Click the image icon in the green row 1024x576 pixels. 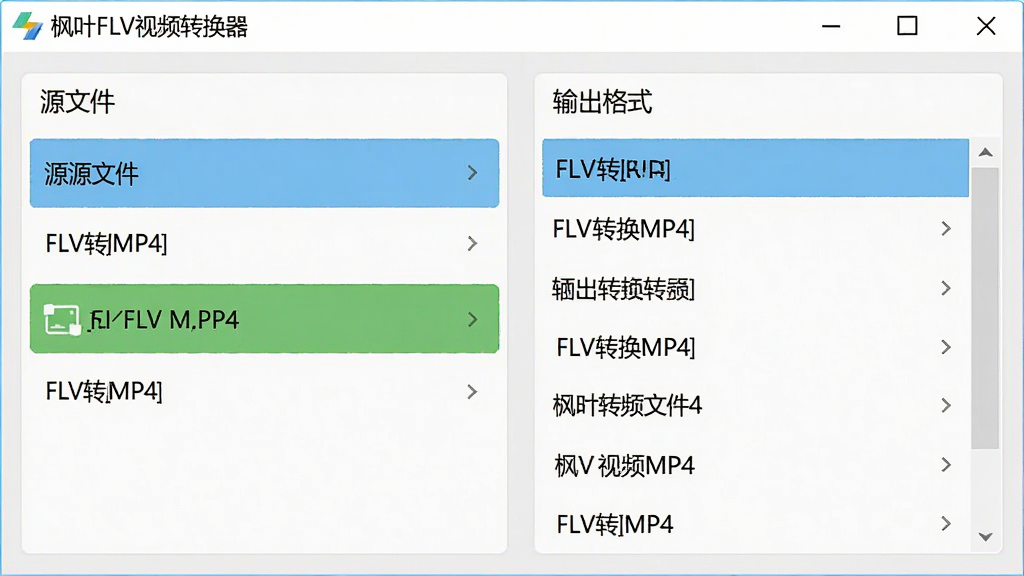(62, 319)
